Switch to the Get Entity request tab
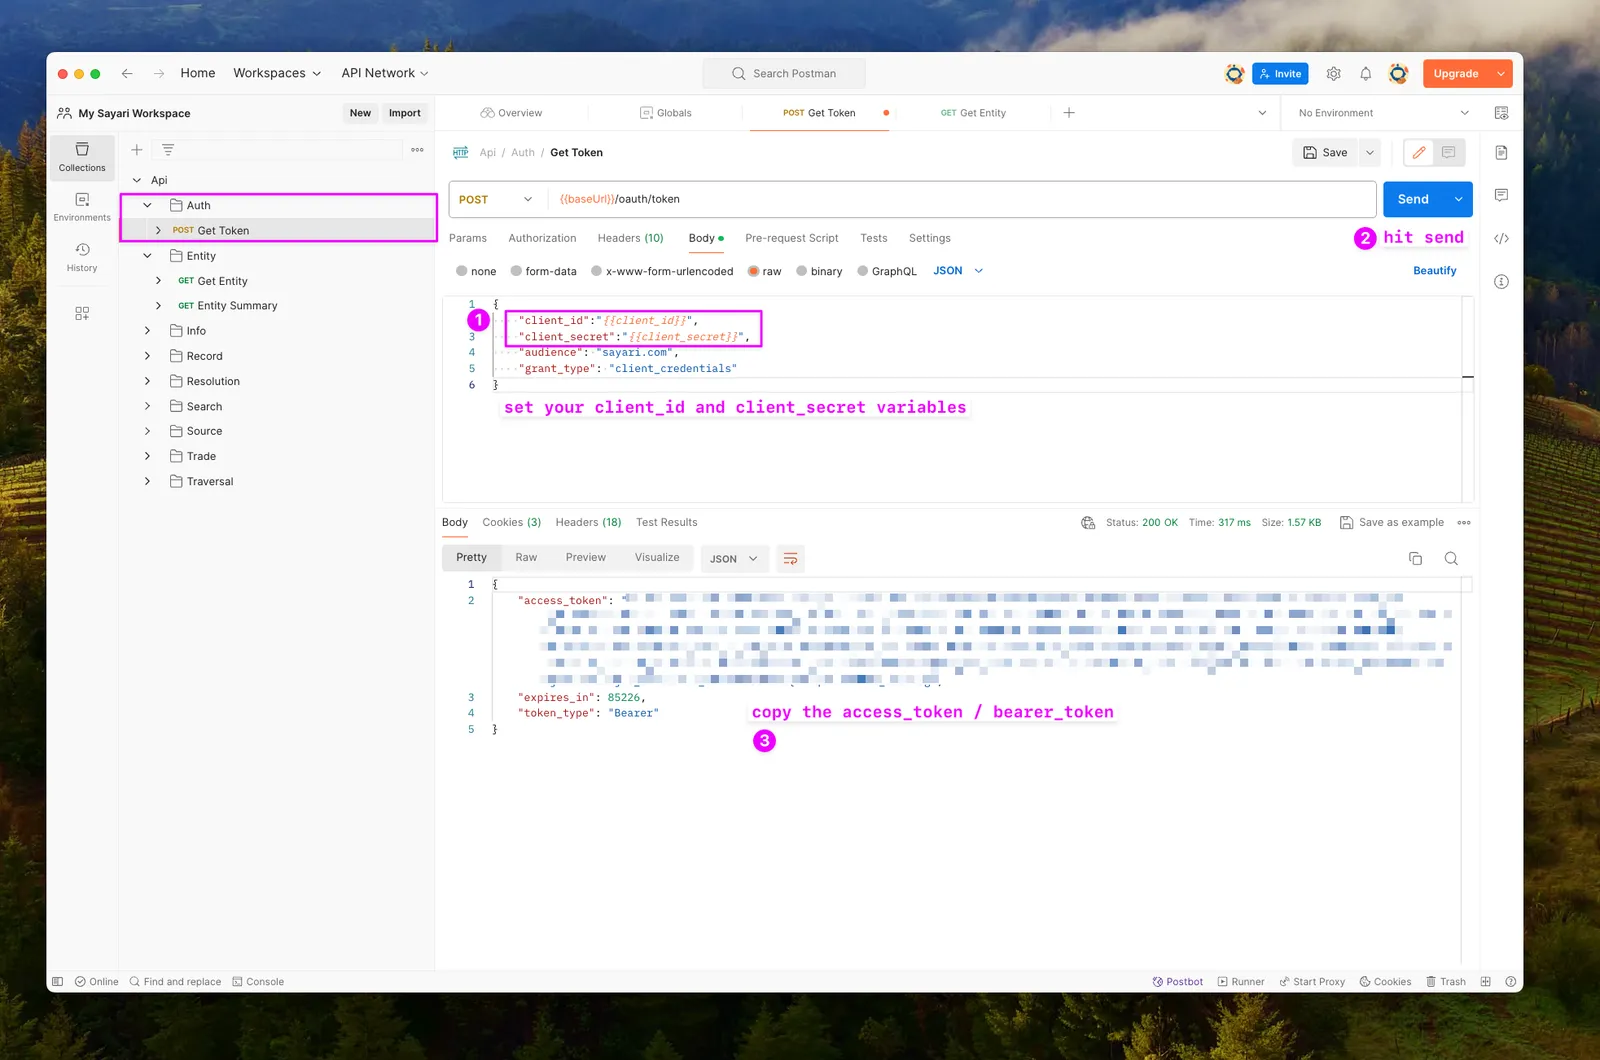The width and height of the screenshot is (1600, 1060). click(973, 113)
